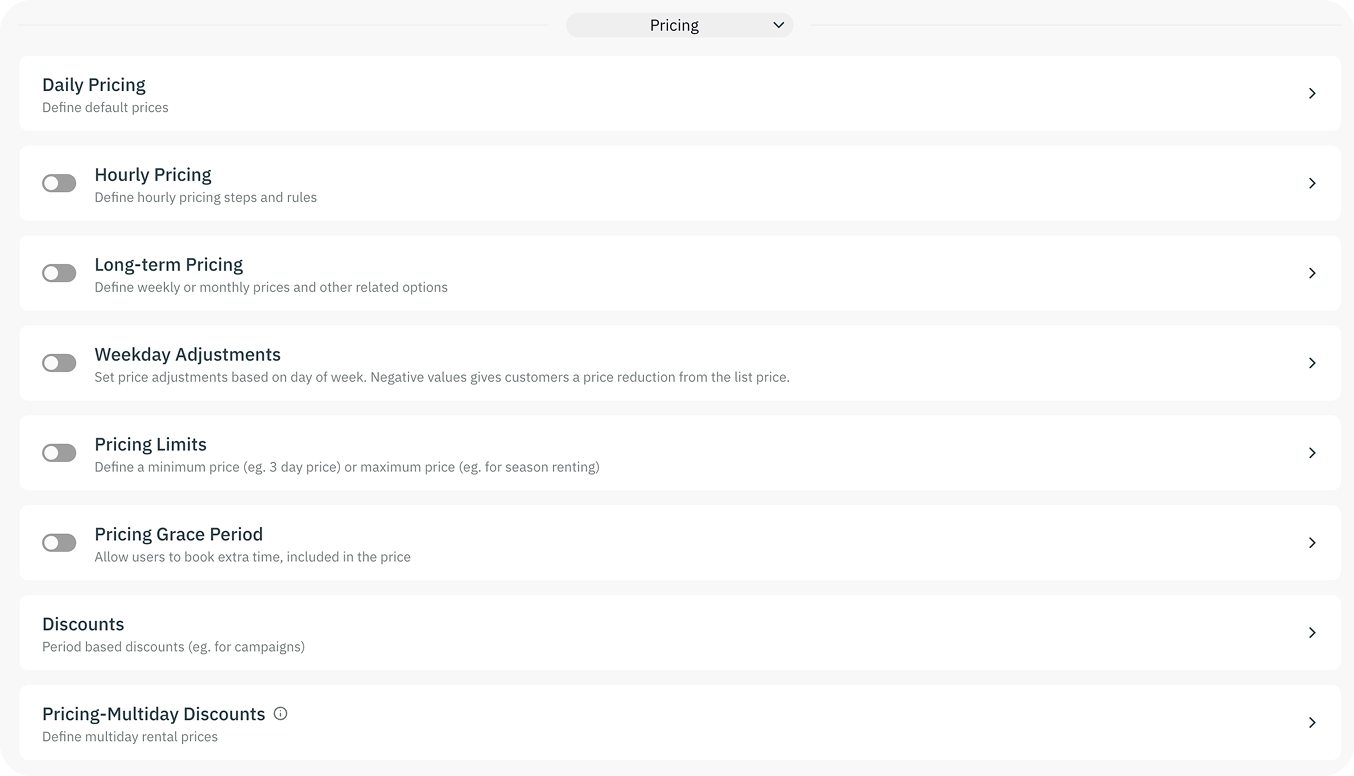1354x776 pixels.
Task: Toggle Weekday Adjustments on
Action: coord(59,363)
